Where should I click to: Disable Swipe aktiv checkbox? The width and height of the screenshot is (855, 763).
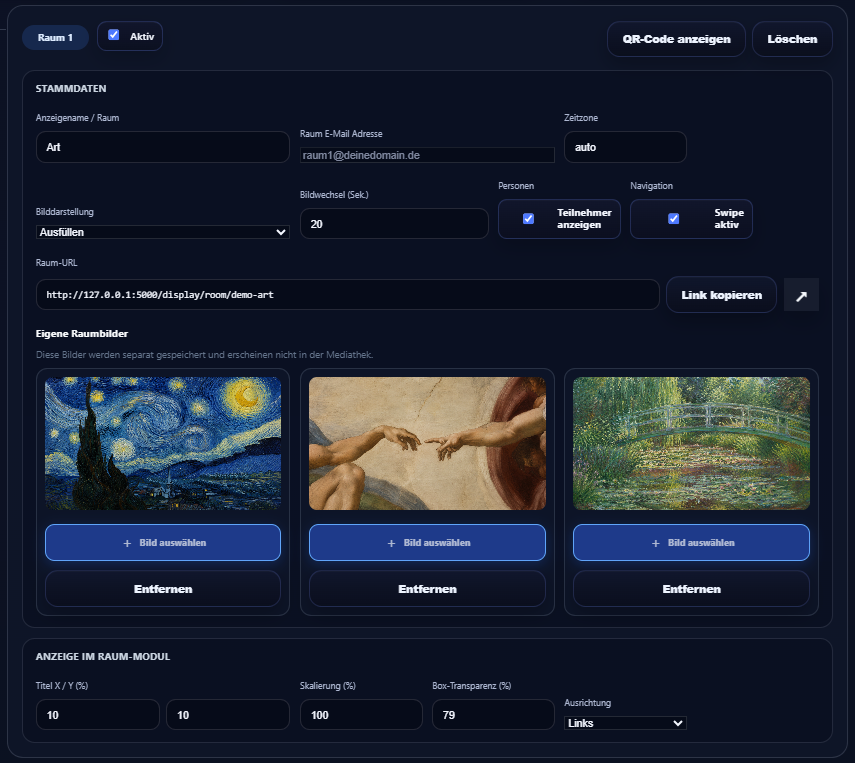click(x=673, y=219)
